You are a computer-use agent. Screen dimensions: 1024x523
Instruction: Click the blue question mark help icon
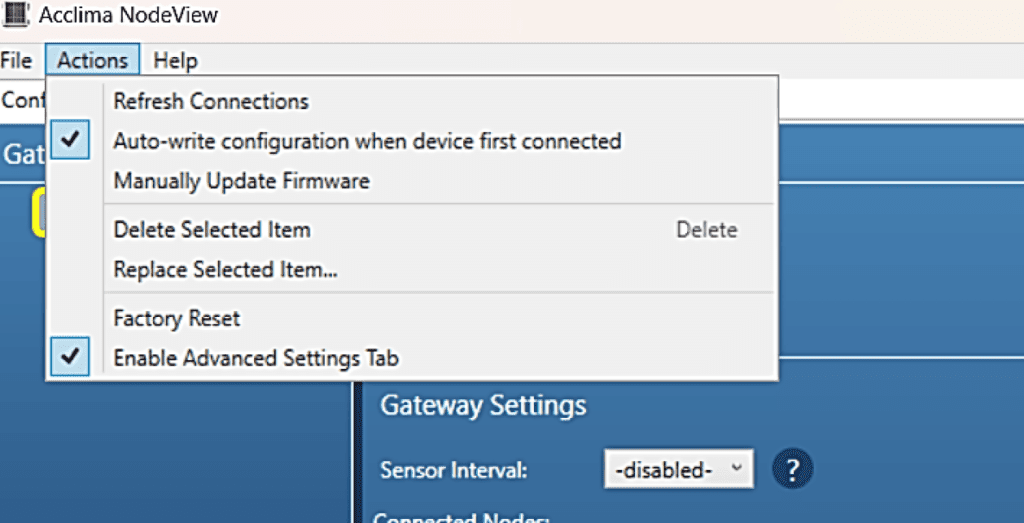pyautogui.click(x=794, y=468)
